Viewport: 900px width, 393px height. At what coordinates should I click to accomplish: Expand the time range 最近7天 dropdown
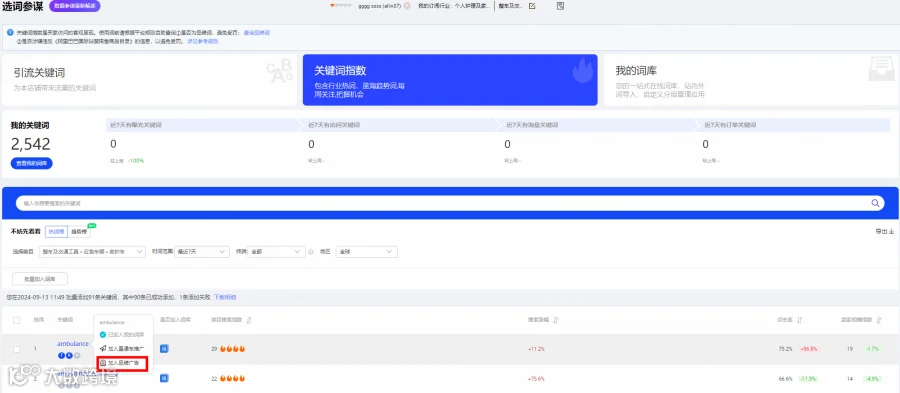click(203, 252)
